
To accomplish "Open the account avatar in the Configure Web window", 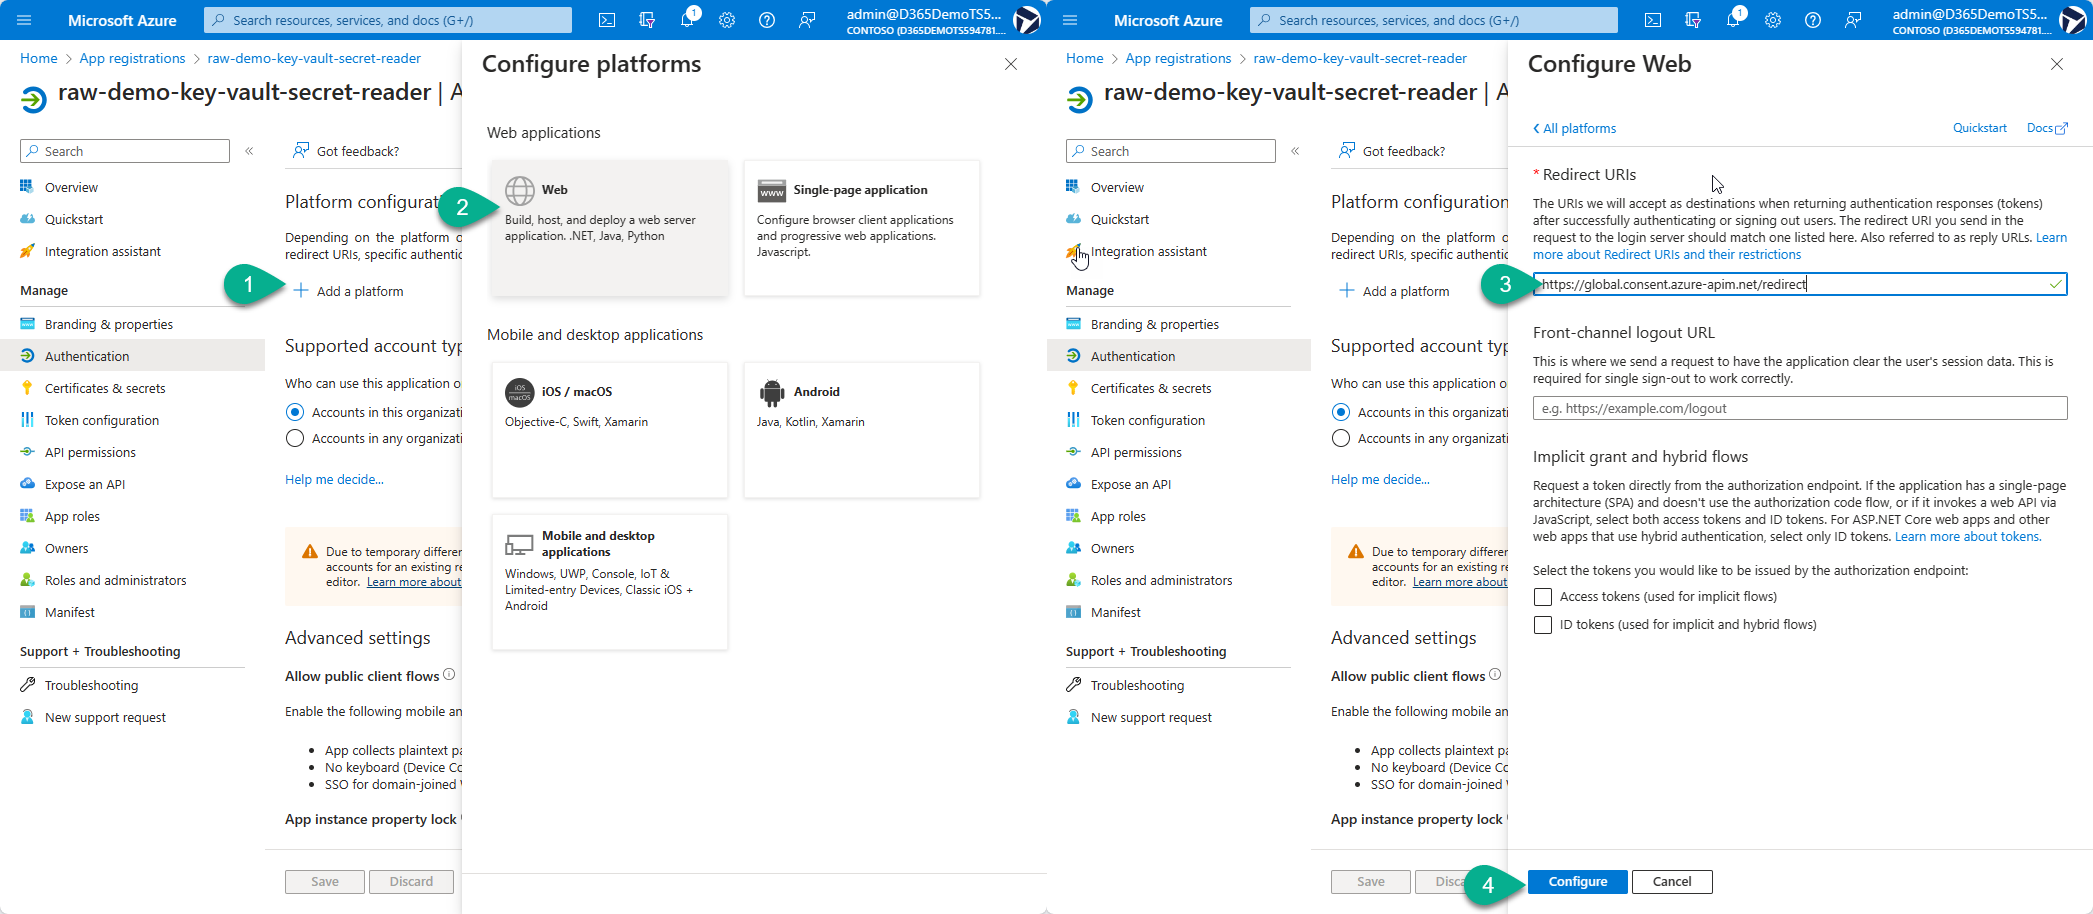I will 2073,20.
